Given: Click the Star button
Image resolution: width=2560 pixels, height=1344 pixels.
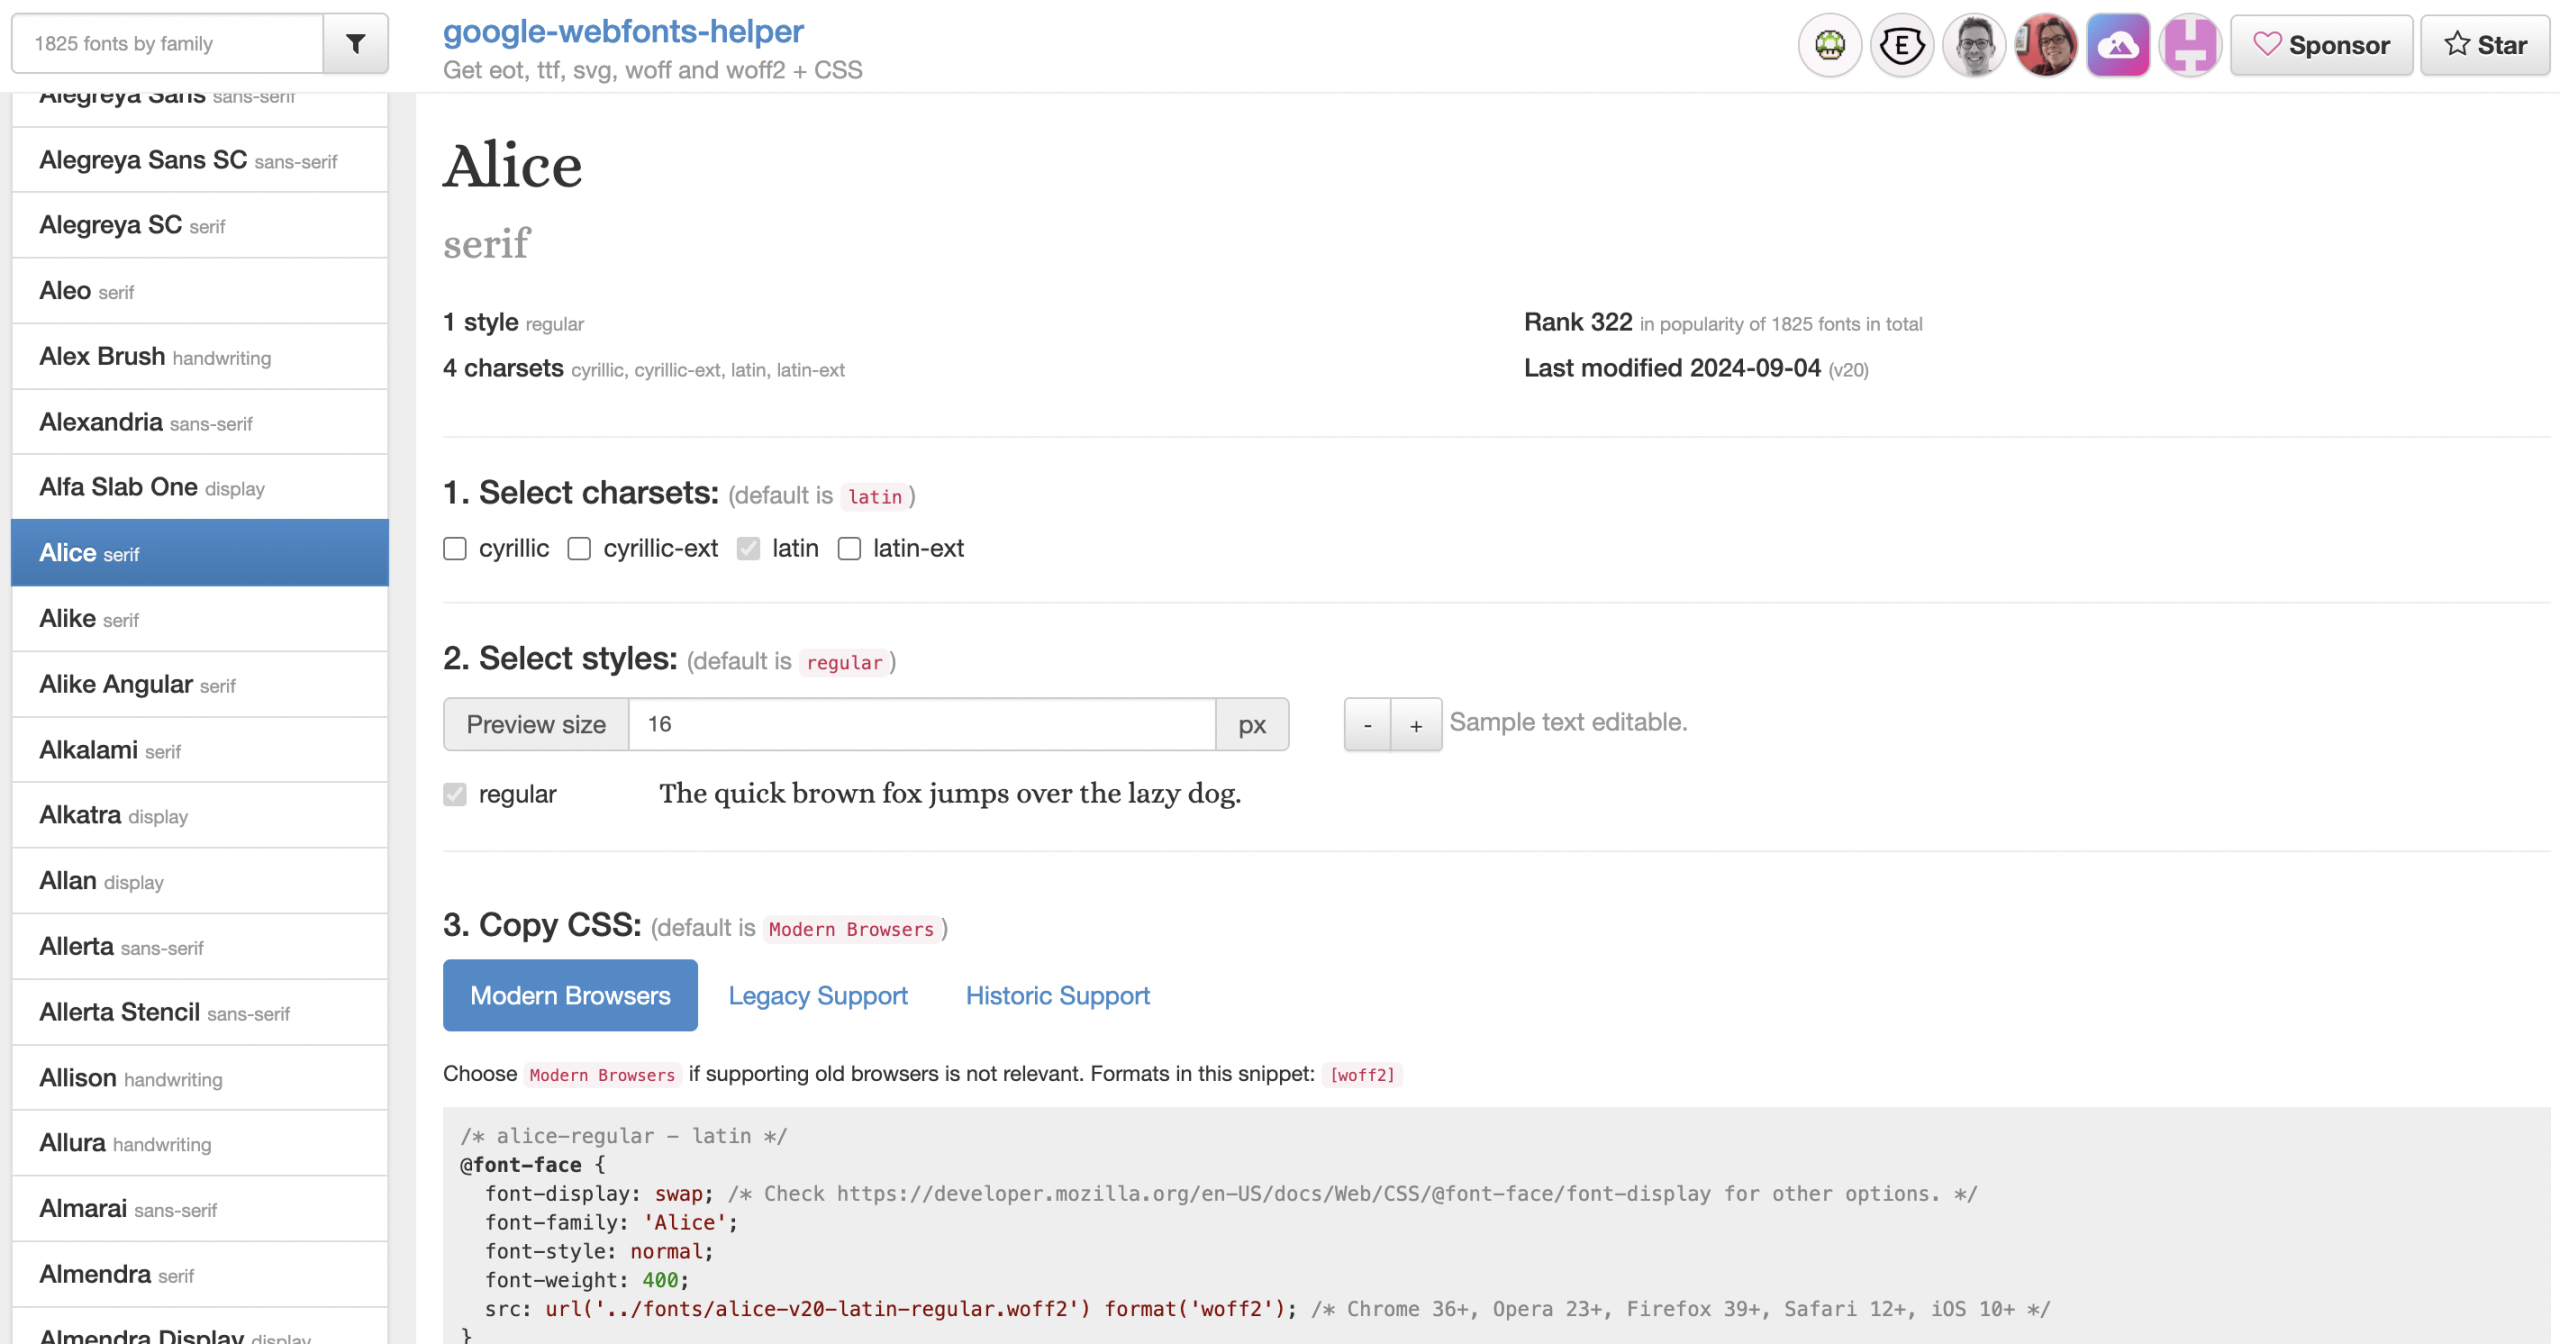Looking at the screenshot, I should click(x=2485, y=45).
